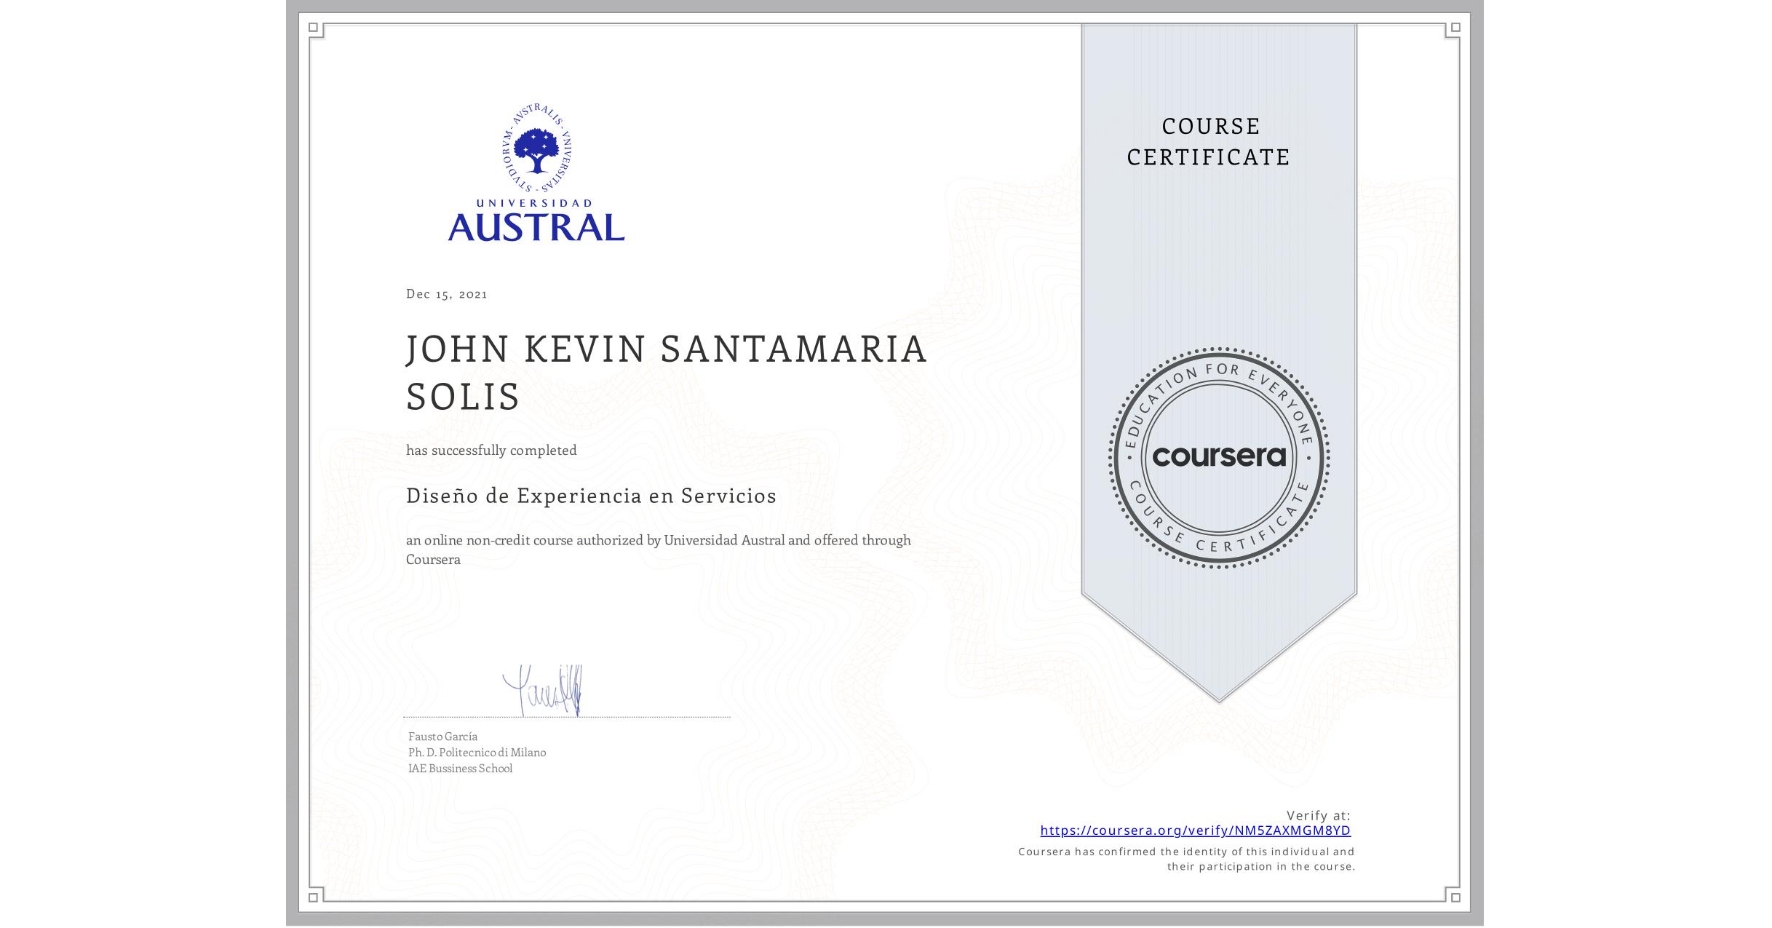This screenshot has width=1772, height=928.
Task: Click the decorative corner ornament top left
Action: [316, 31]
